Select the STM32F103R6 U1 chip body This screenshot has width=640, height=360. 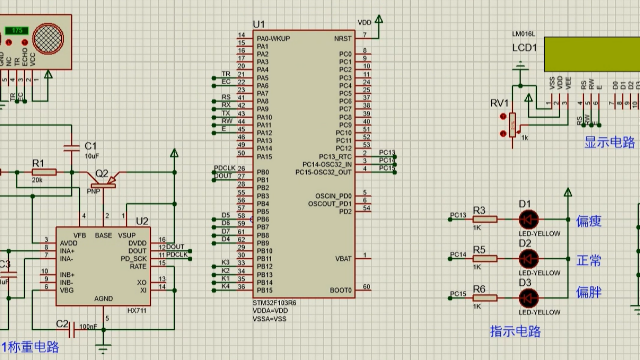[304, 164]
